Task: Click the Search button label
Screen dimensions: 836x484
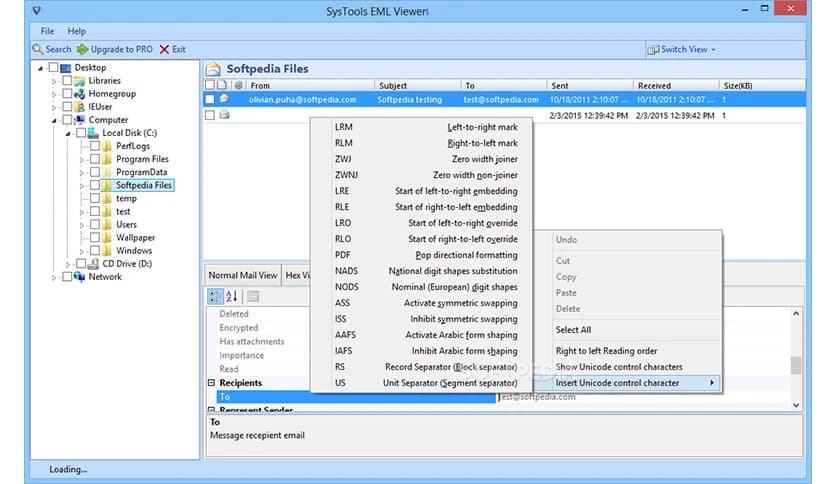Action: tap(58, 49)
